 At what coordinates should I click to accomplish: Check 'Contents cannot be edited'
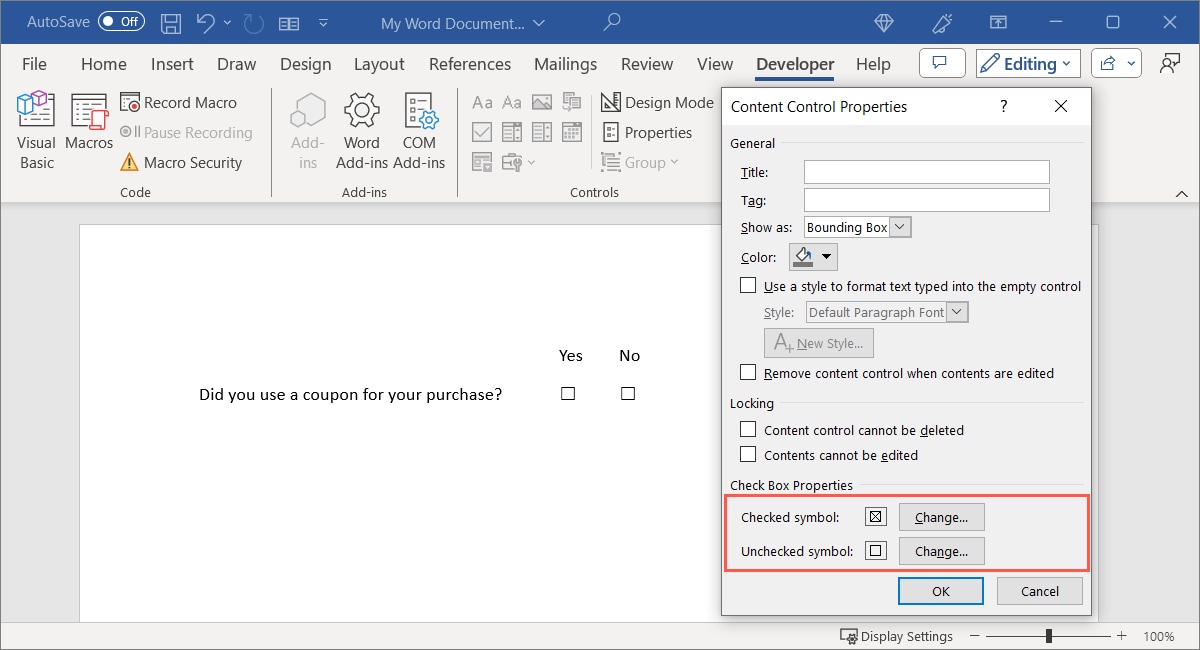[747, 454]
